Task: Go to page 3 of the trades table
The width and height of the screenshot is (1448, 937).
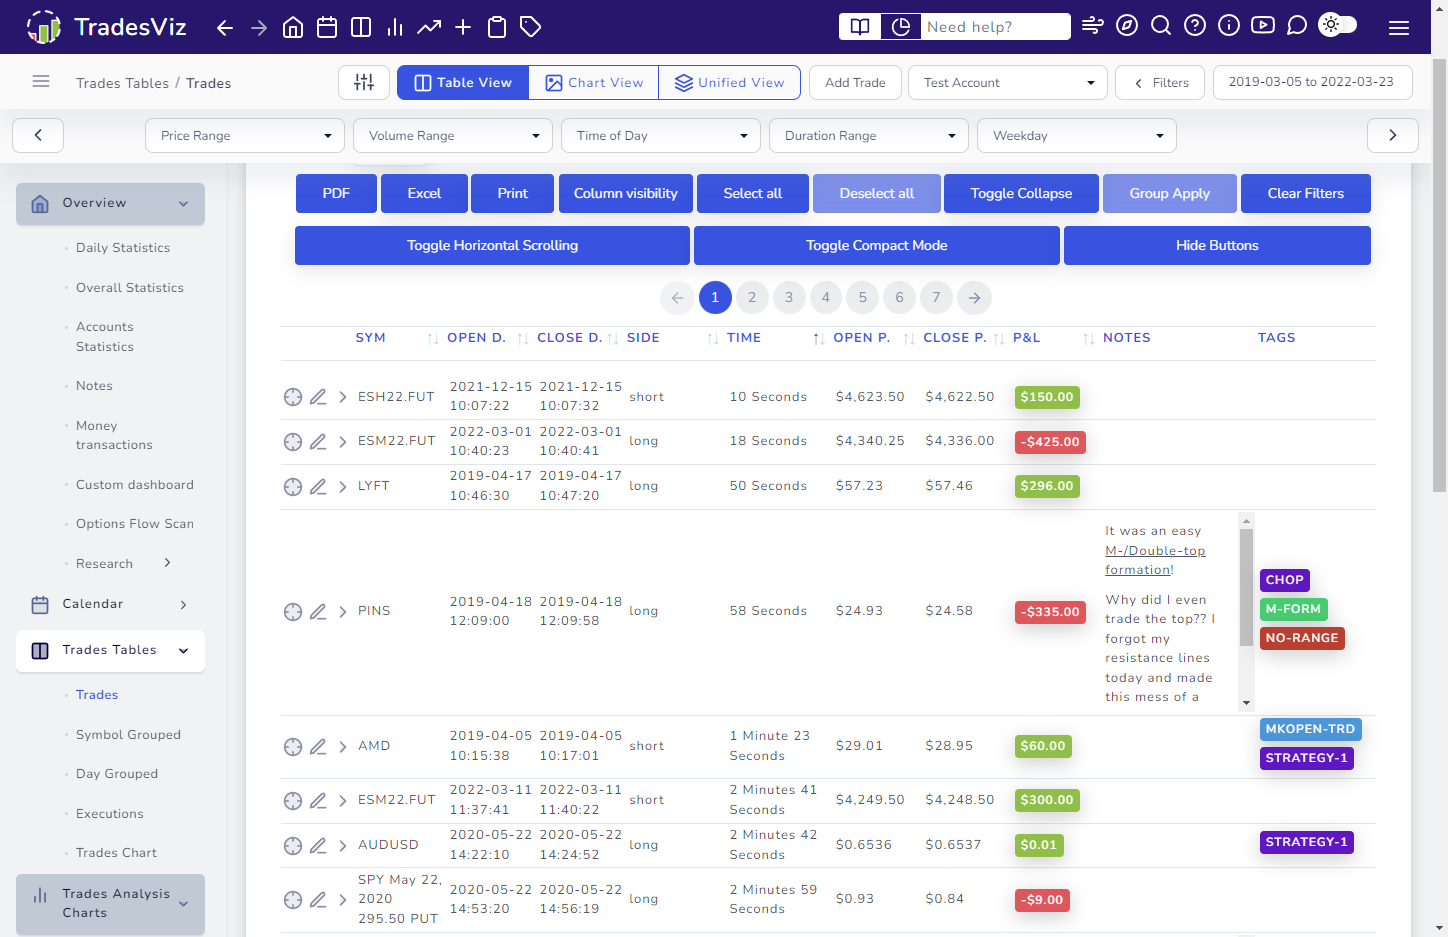Action: pyautogui.click(x=789, y=297)
